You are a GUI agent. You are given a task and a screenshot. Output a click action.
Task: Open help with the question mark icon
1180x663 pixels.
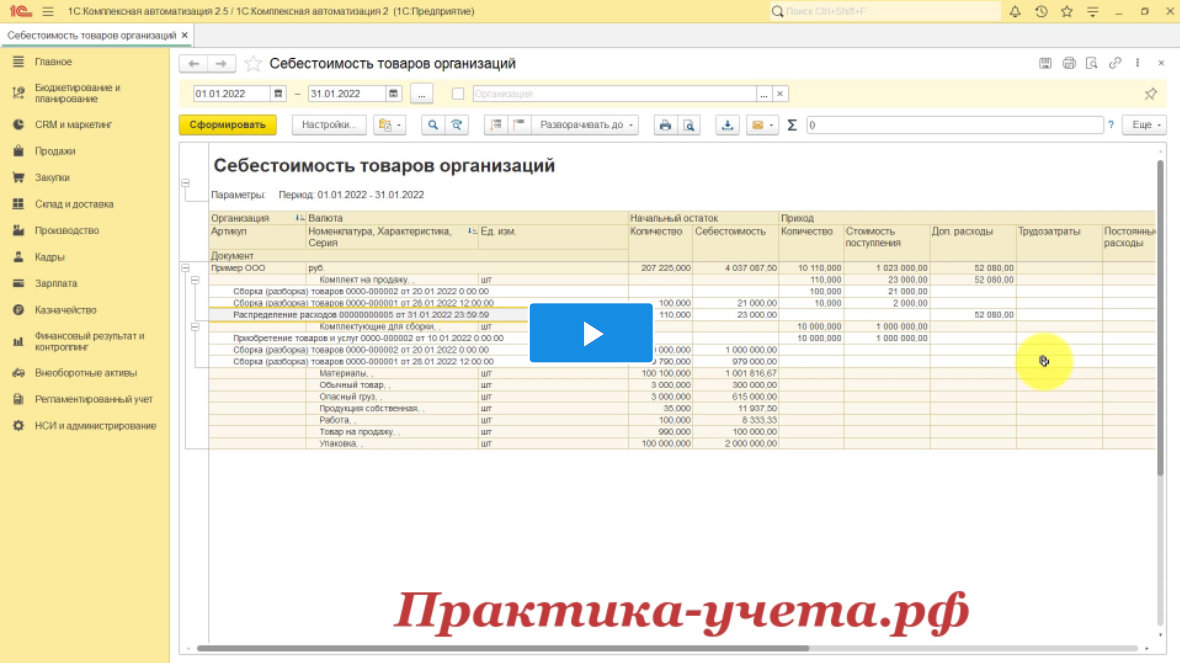1111,125
